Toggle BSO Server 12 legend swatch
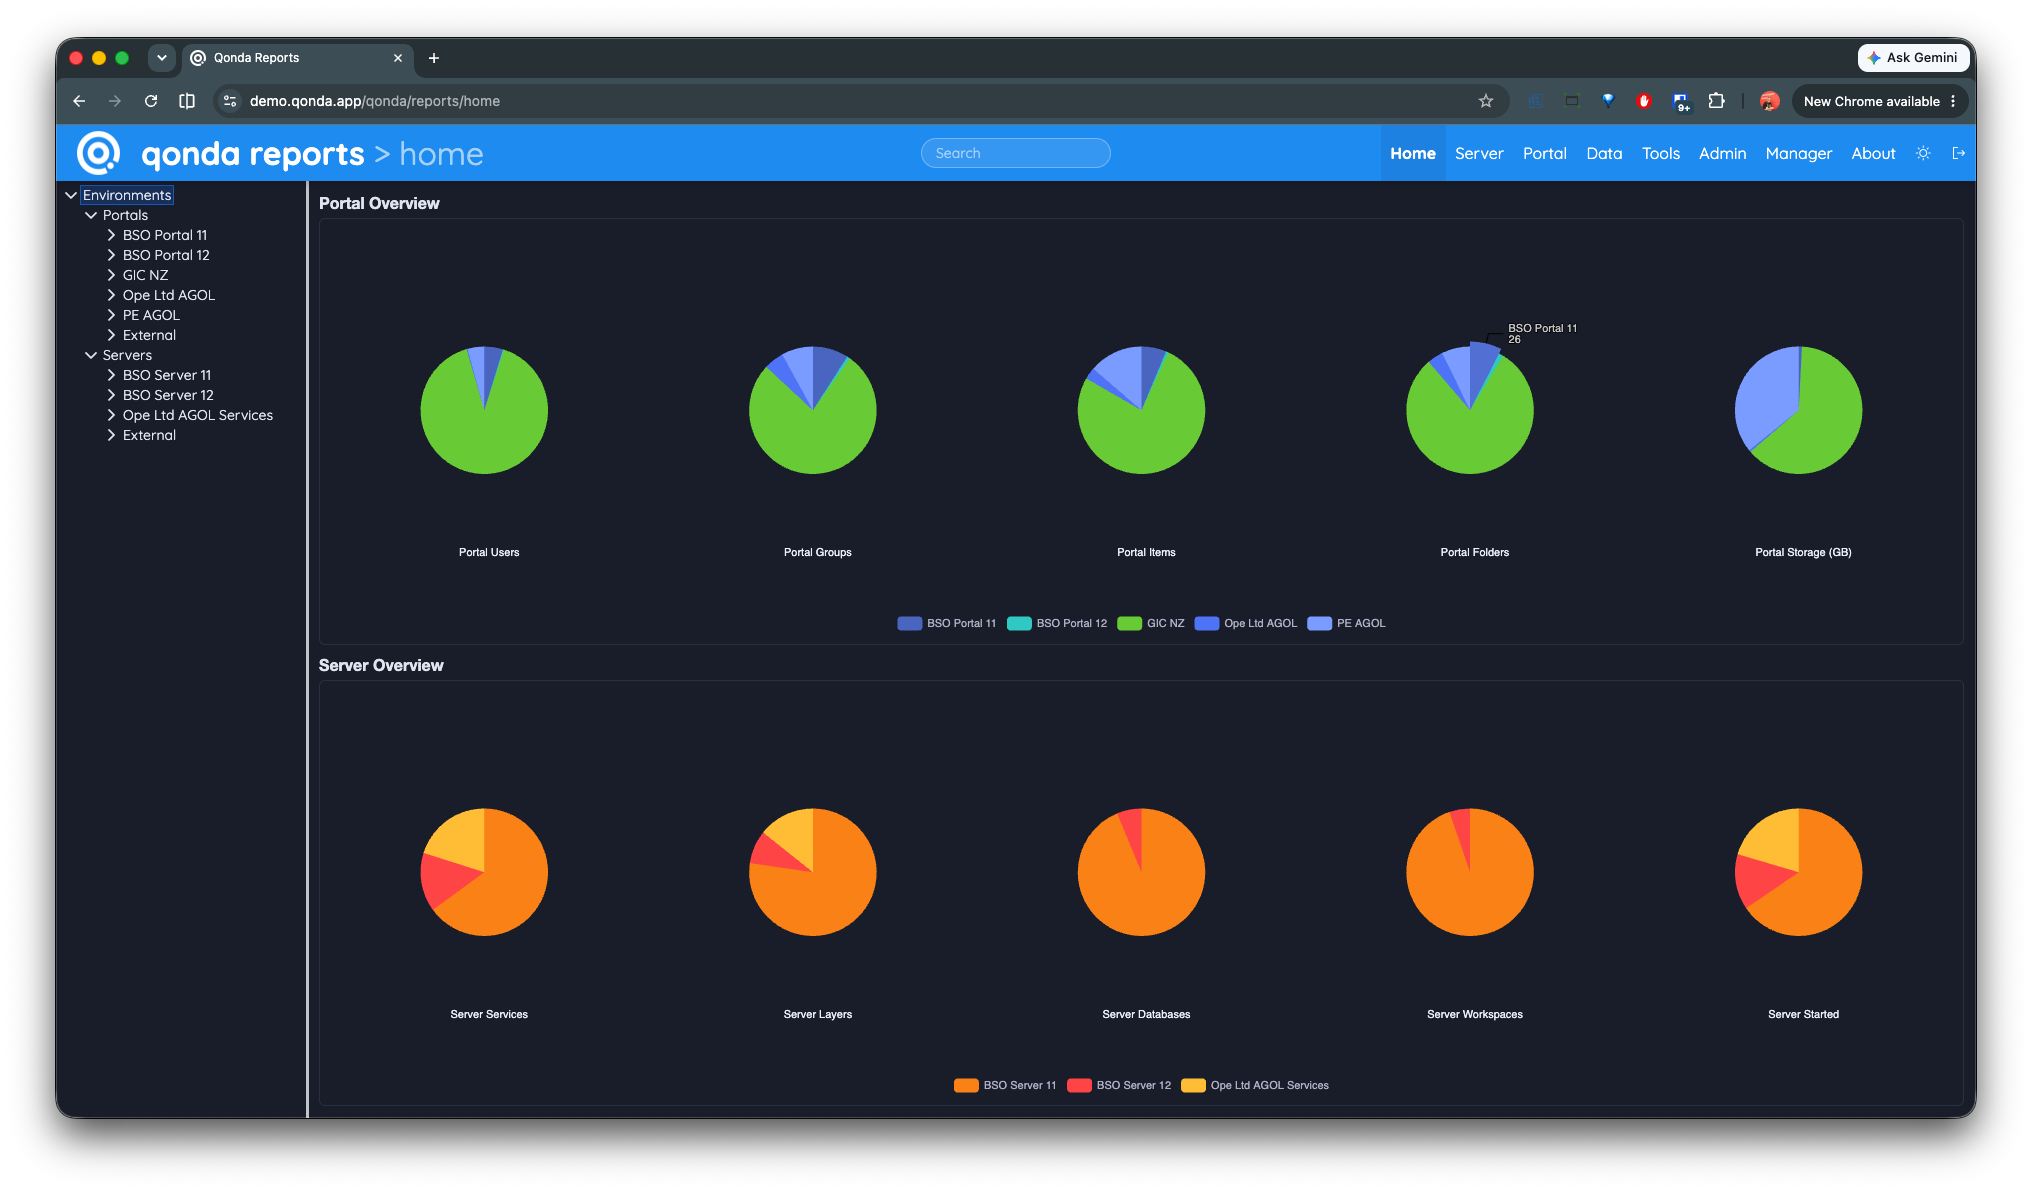Image resolution: width=2032 pixels, height=1192 pixels. (1079, 1085)
